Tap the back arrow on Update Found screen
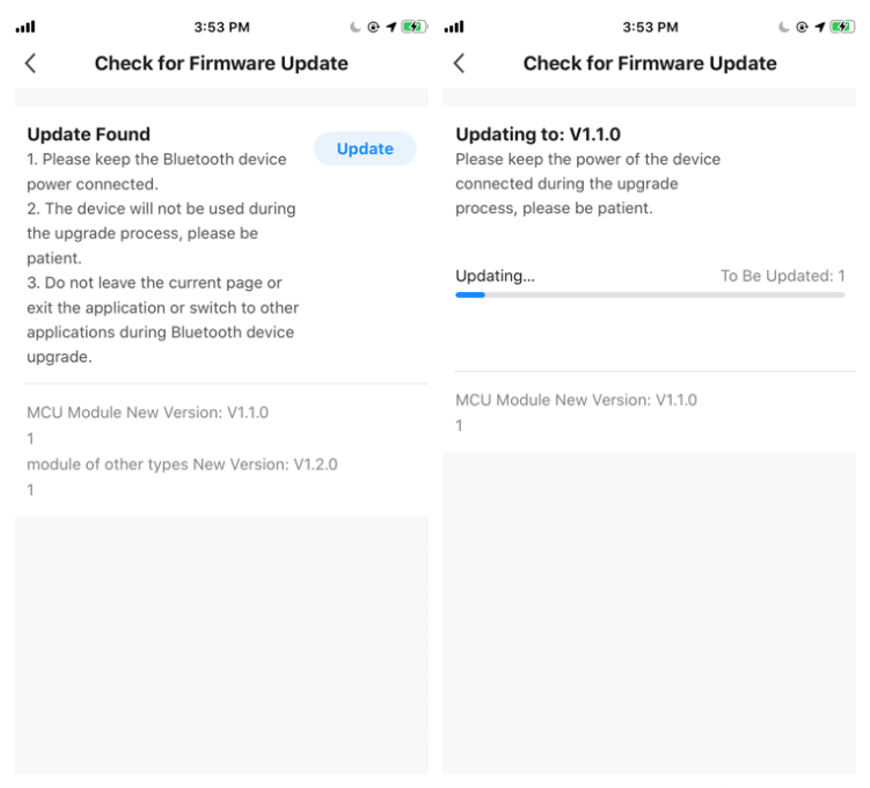 point(30,63)
